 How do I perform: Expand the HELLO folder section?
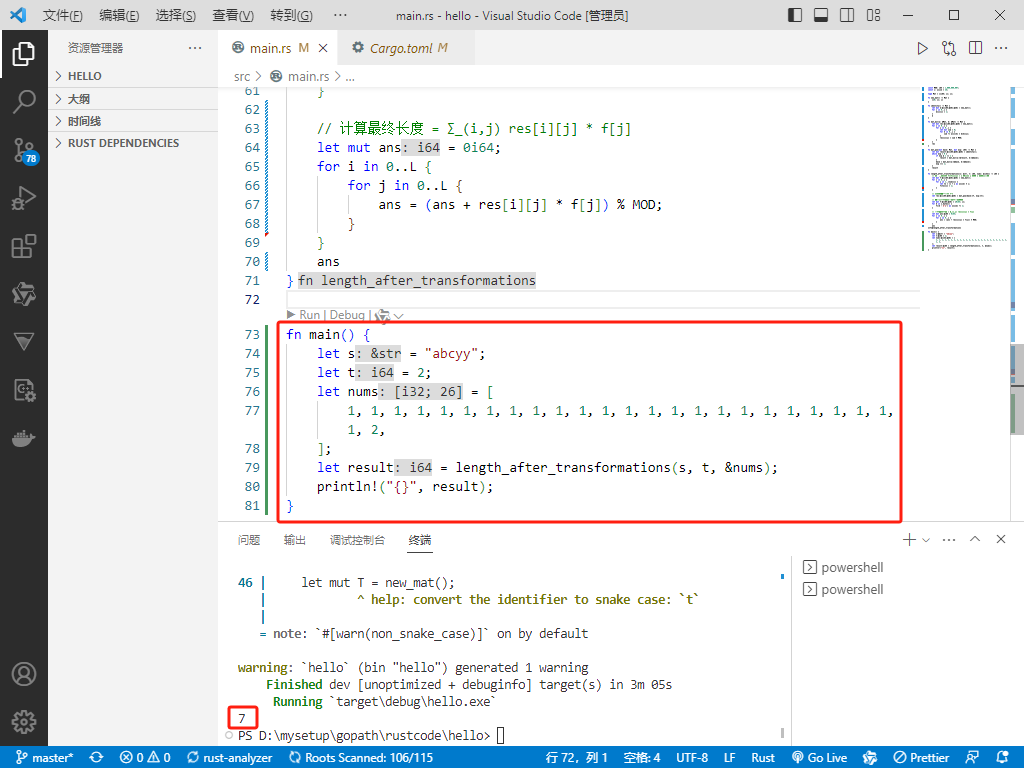pos(133,76)
